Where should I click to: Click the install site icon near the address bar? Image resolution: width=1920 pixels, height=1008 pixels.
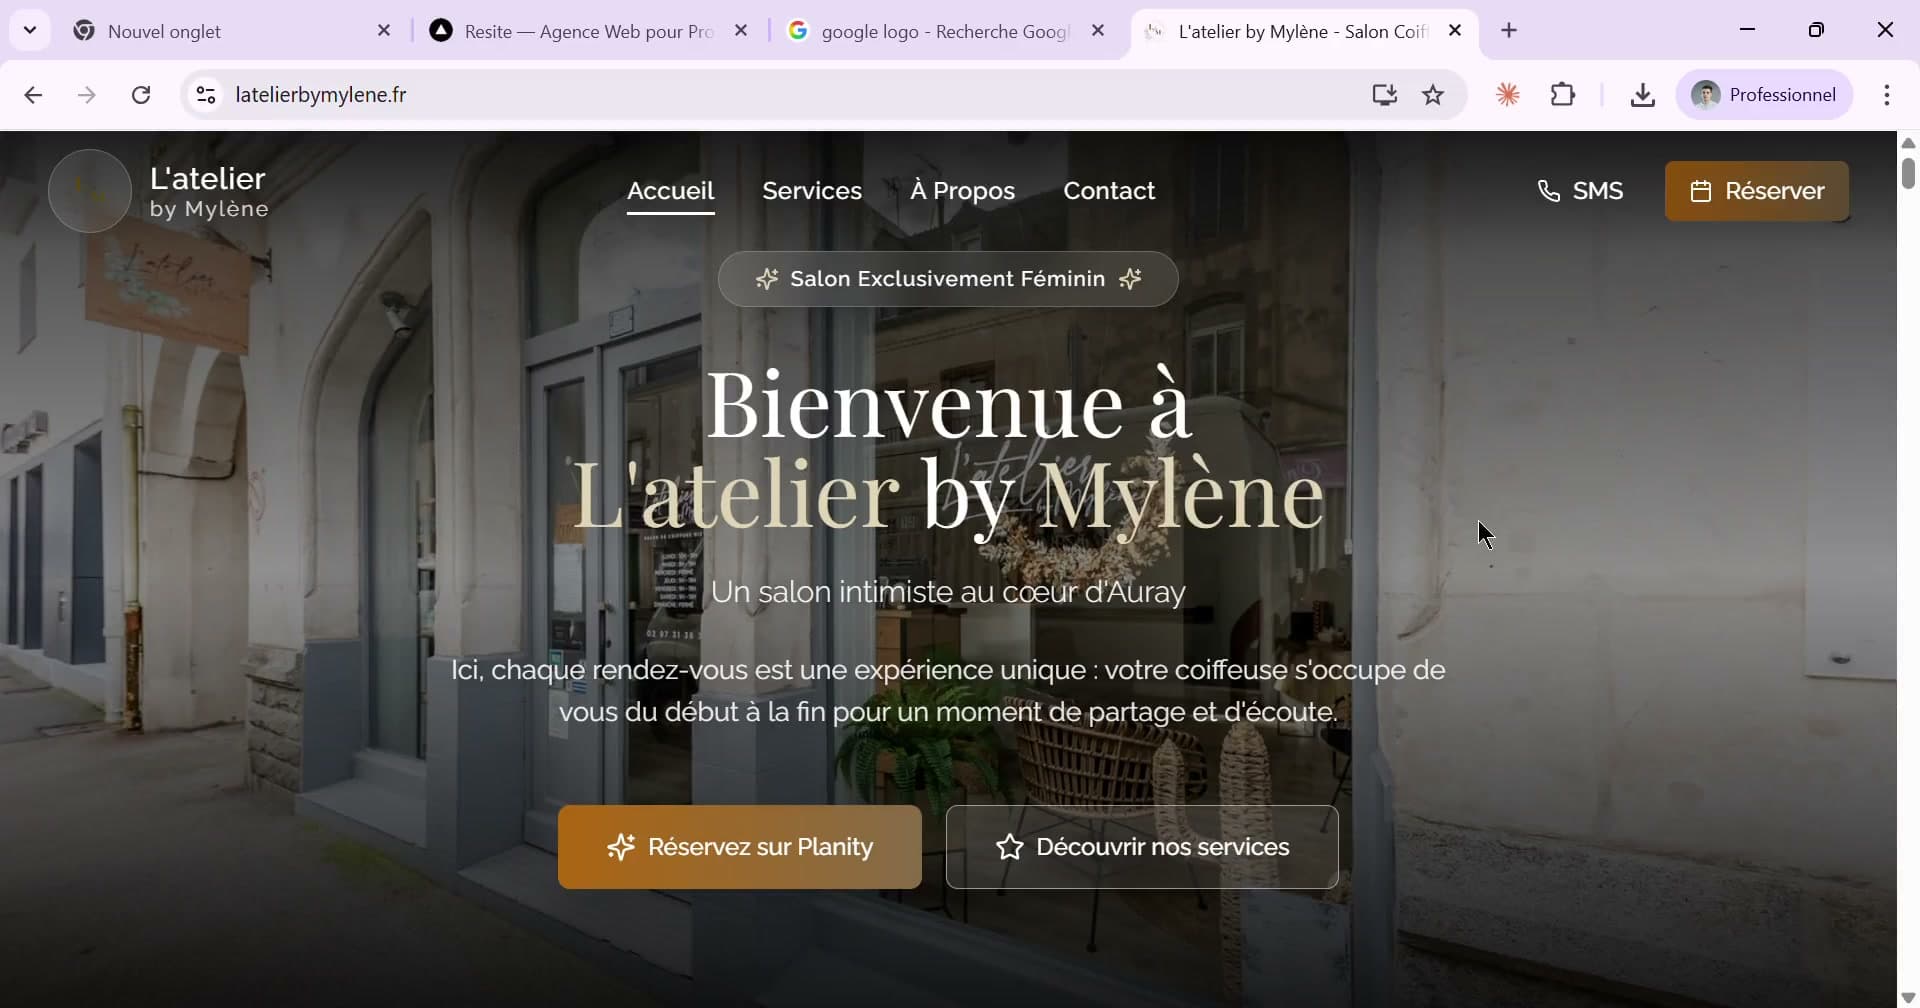coord(1383,94)
